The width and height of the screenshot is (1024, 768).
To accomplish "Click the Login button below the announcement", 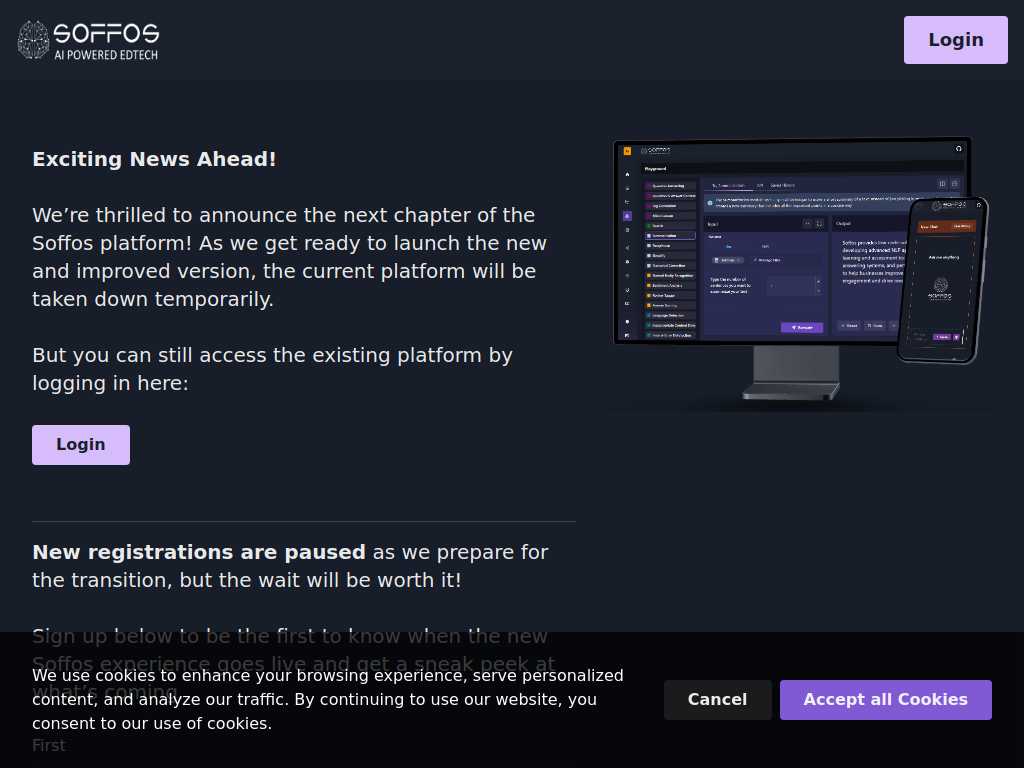I will (x=81, y=445).
